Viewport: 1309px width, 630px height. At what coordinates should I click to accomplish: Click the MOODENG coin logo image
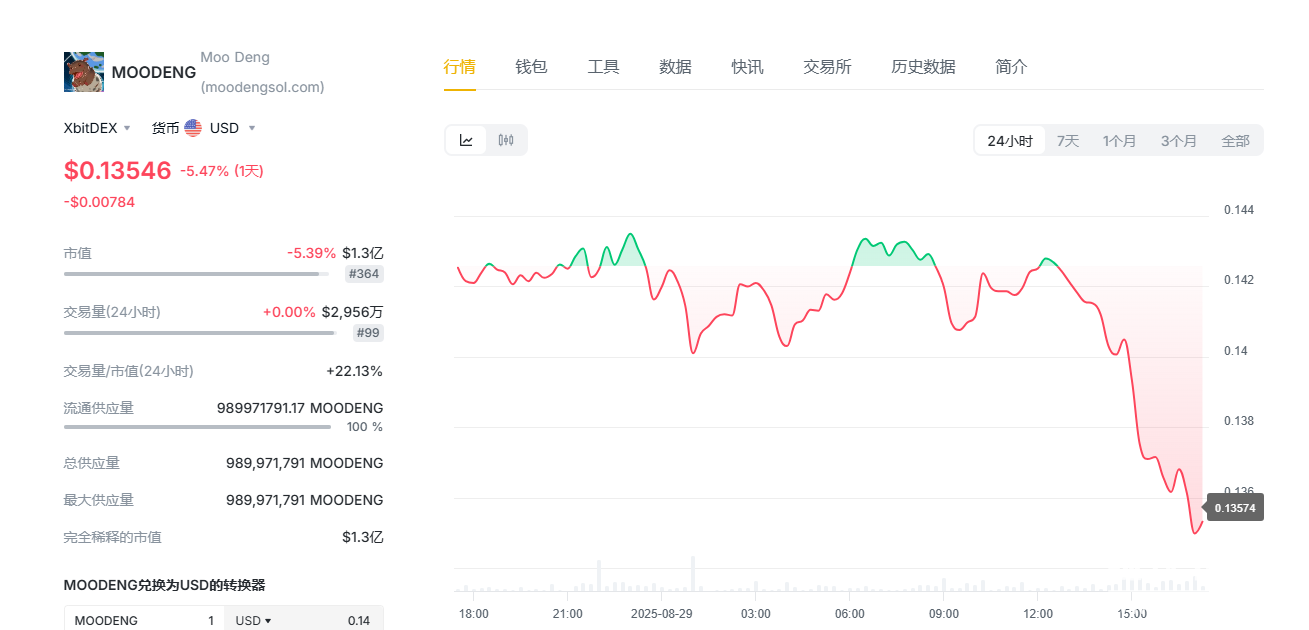84,72
